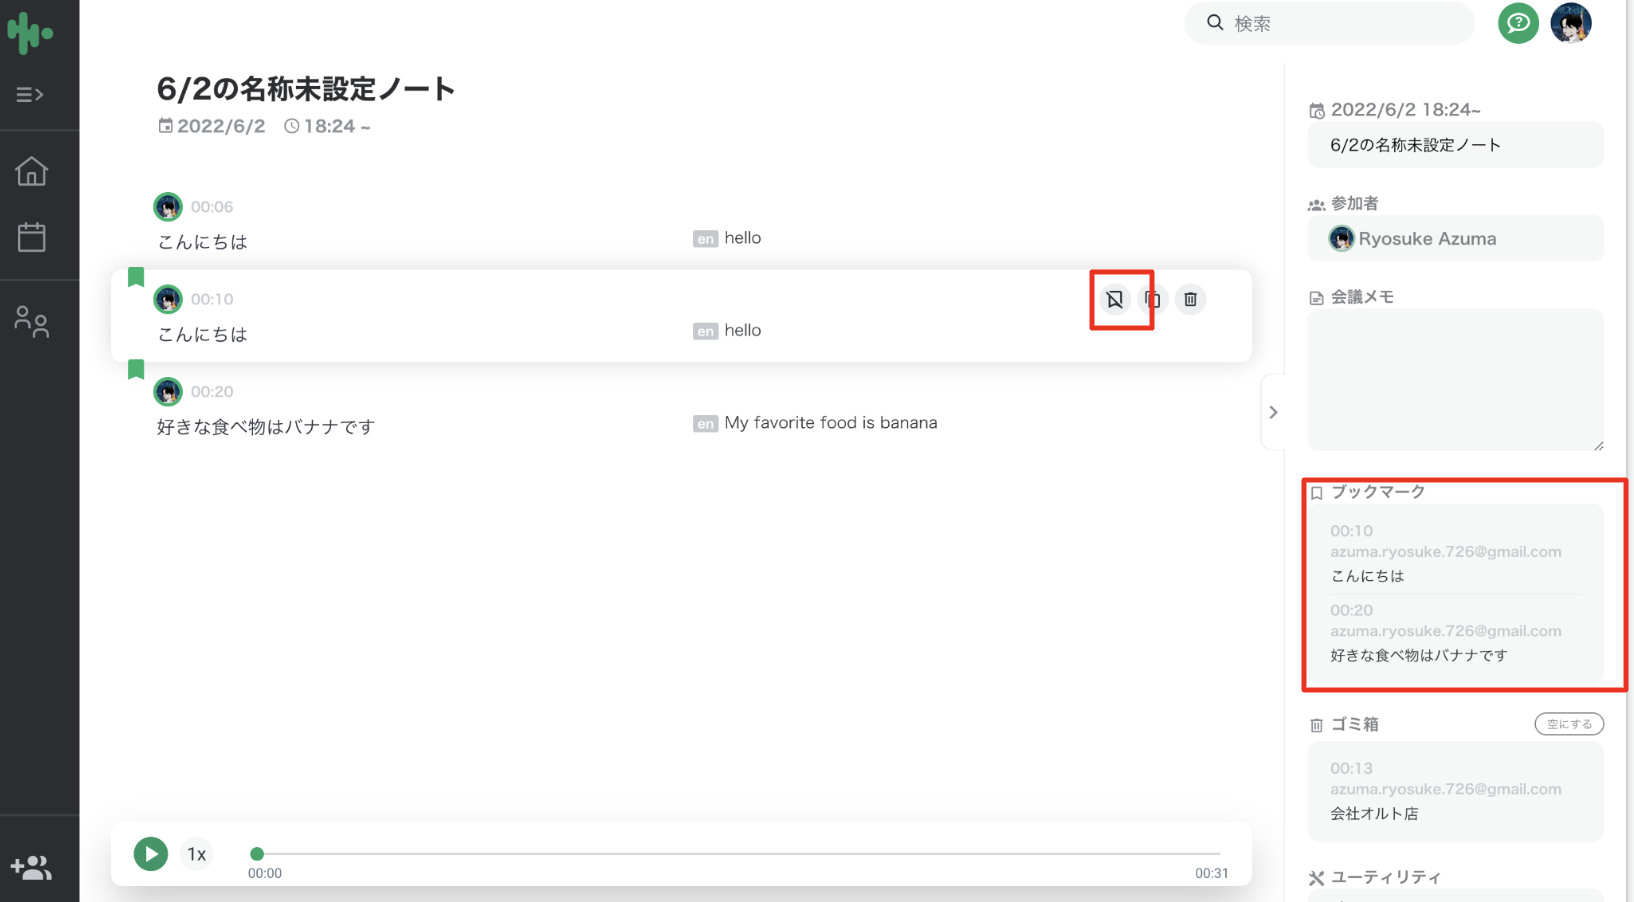
Task: Click the time 18:24 ~ under title
Action: pos(327,126)
